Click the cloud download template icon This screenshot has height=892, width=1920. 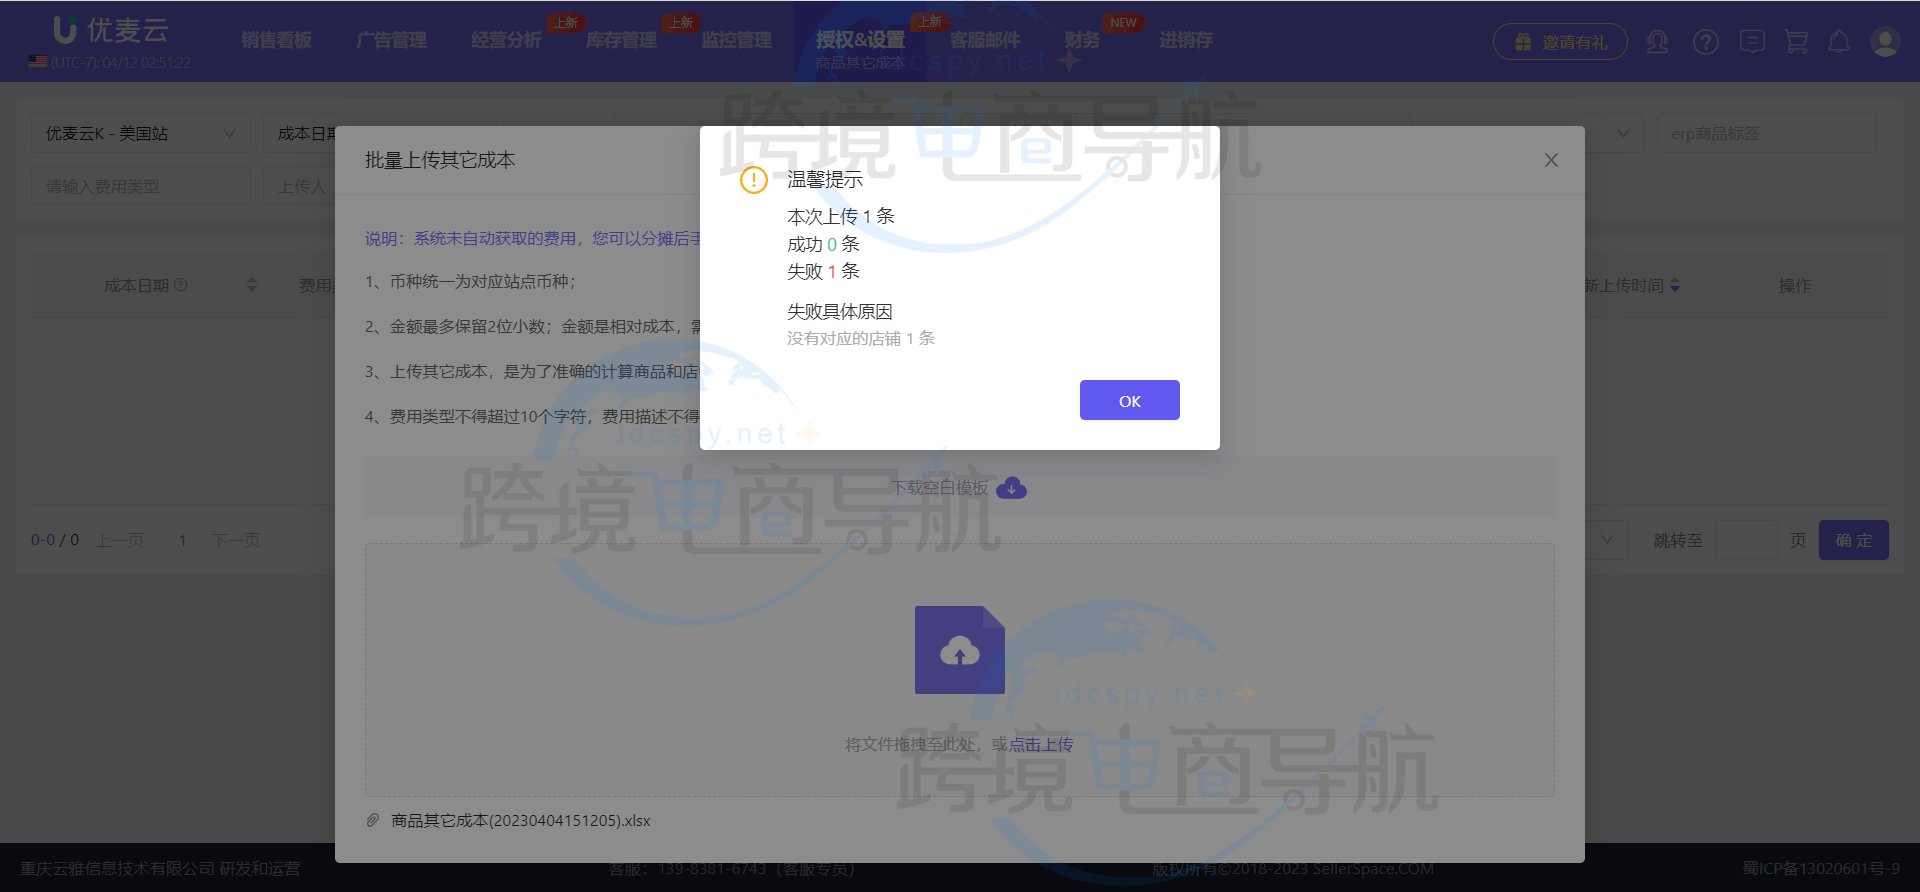click(1011, 488)
